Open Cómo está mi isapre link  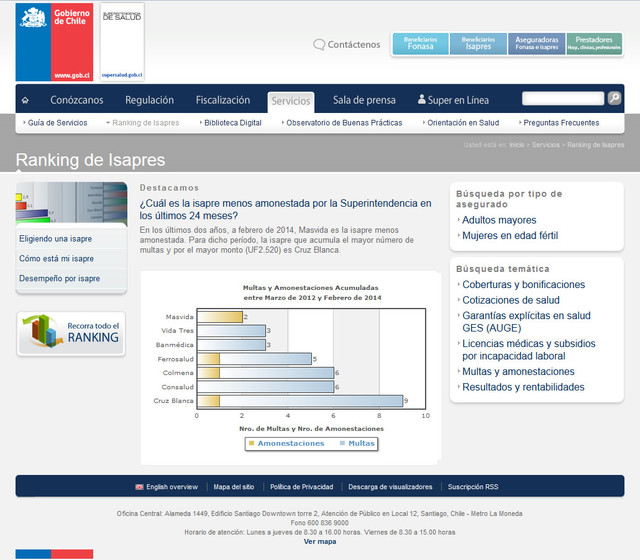(x=56, y=259)
